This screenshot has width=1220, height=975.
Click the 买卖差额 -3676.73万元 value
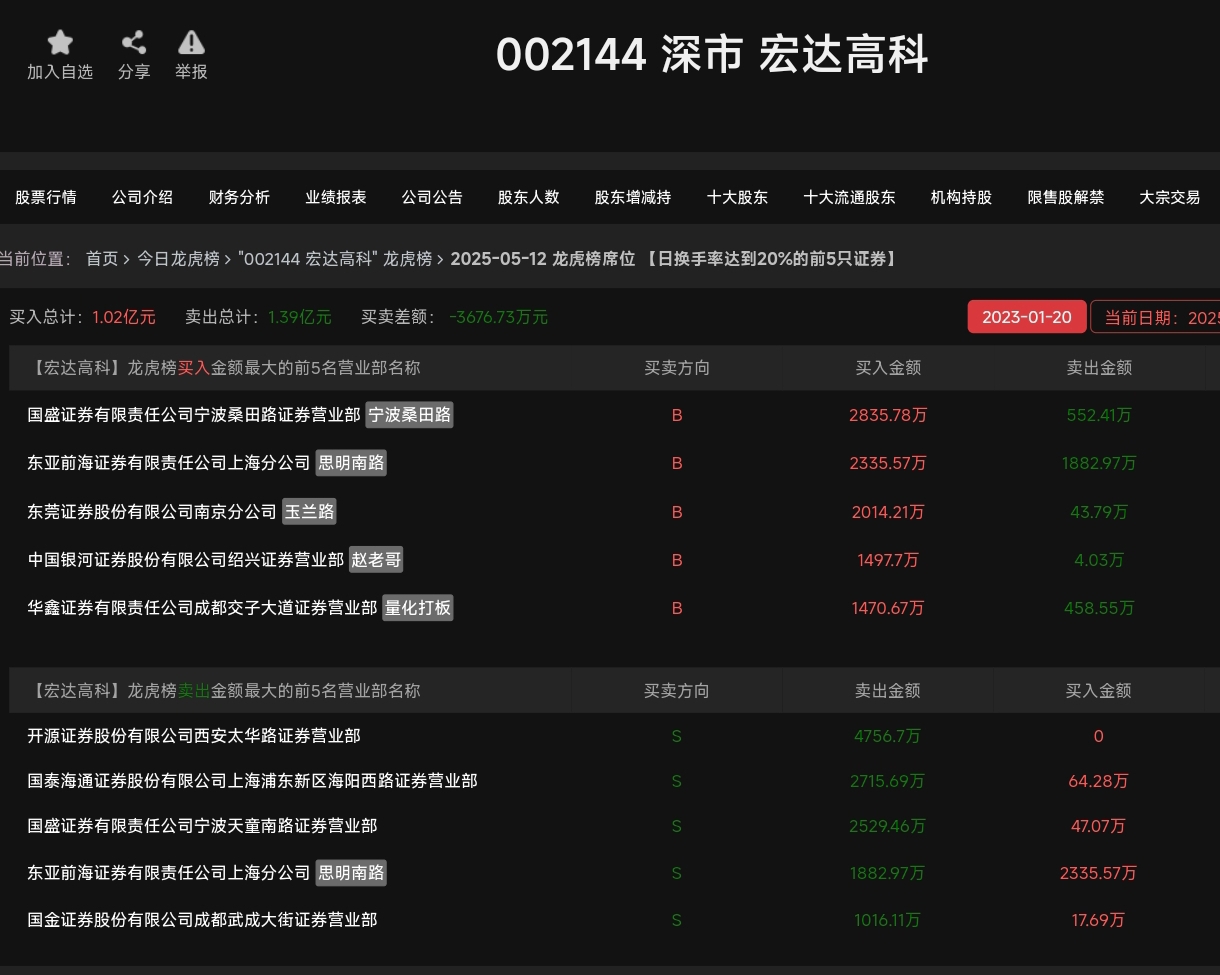pos(499,317)
